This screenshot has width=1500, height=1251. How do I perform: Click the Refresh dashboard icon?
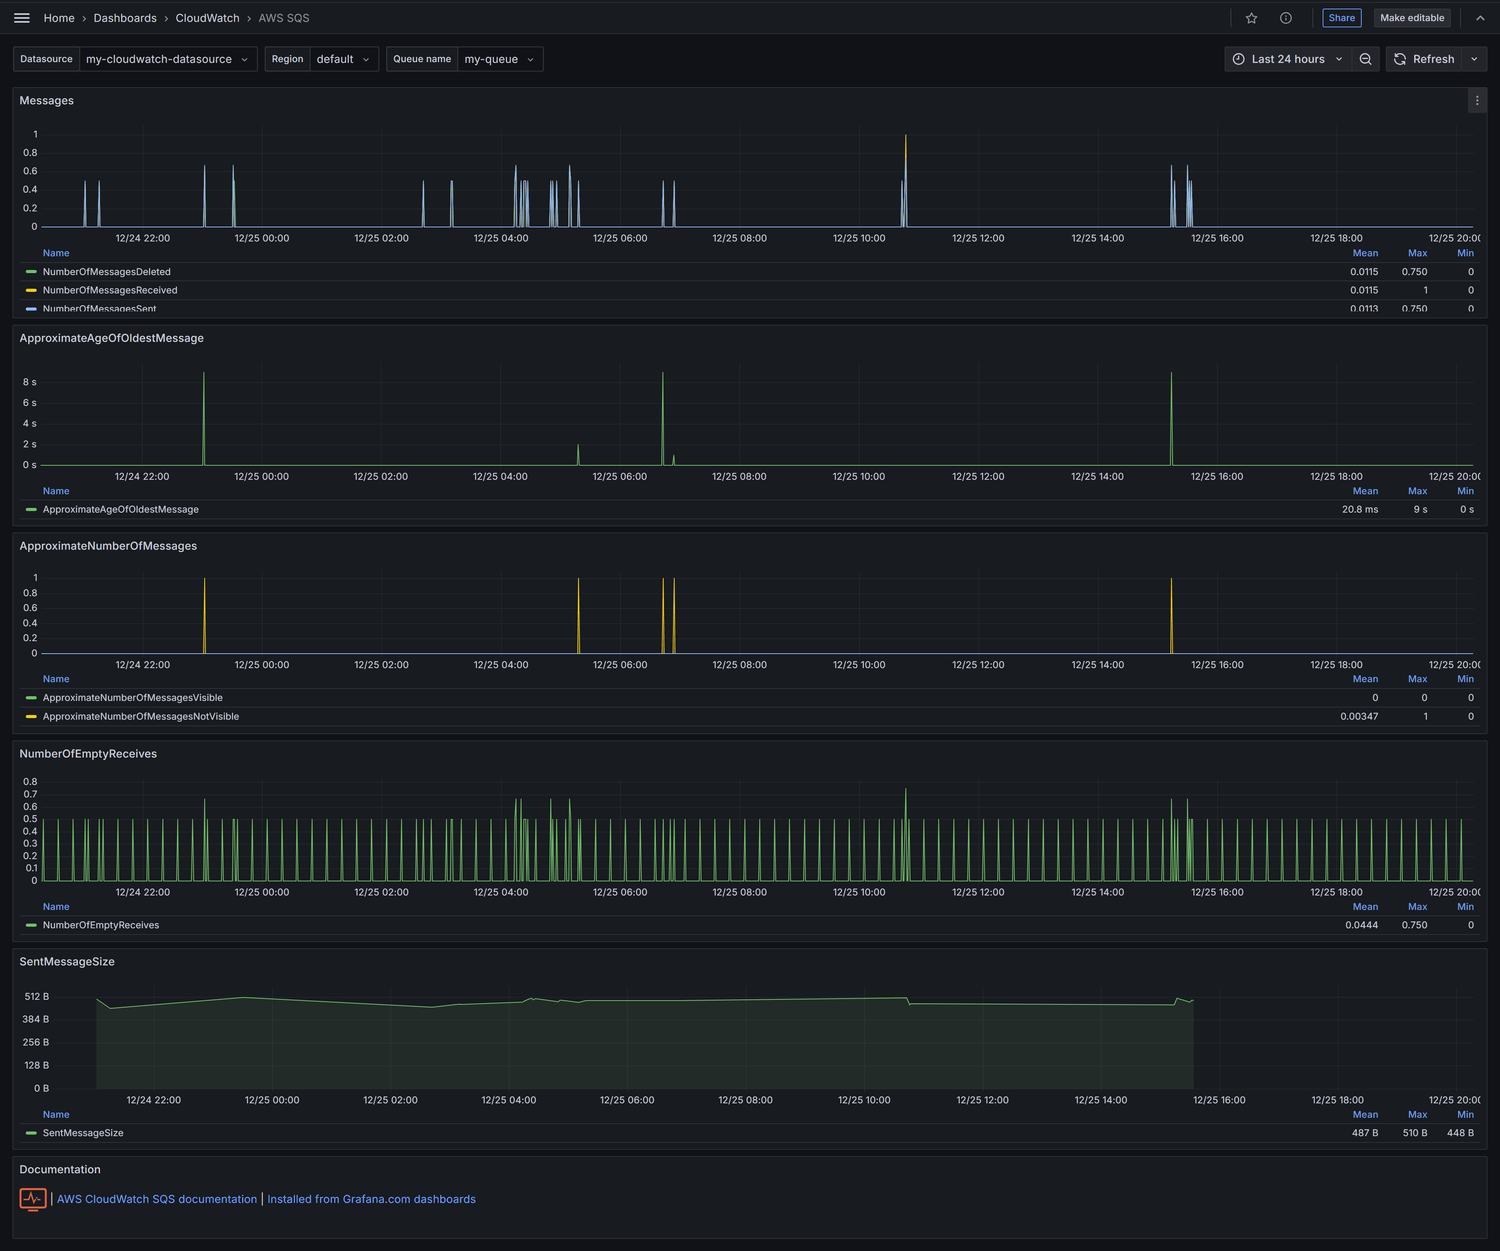[1399, 59]
